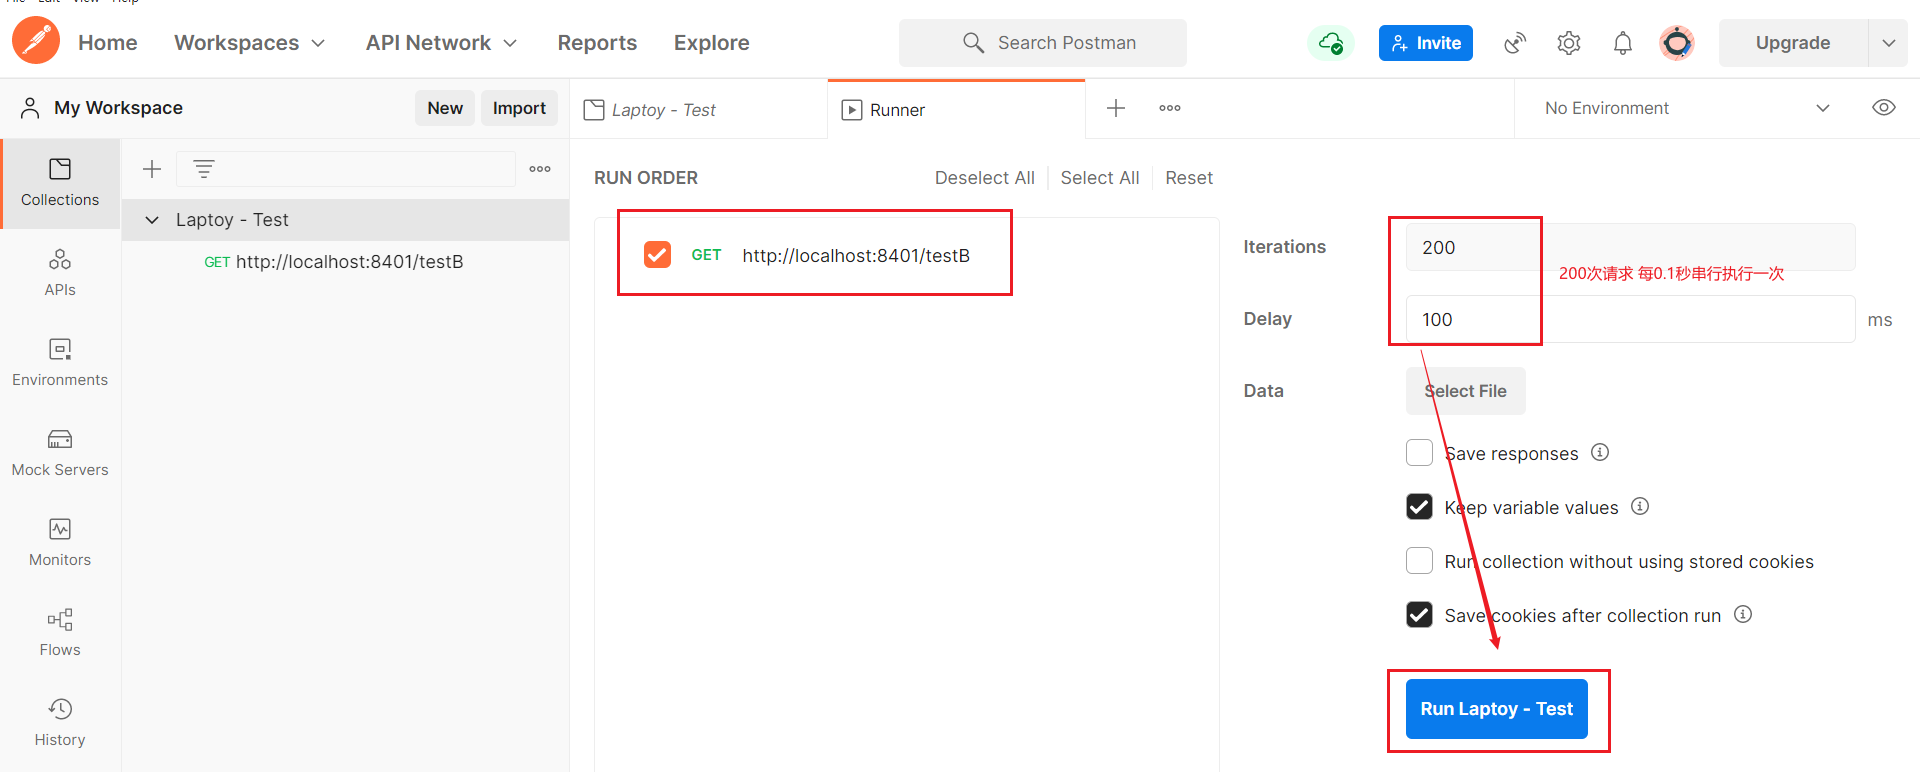1920x772 pixels.
Task: Collapse the Laptoy - Test collection
Action: click(152, 220)
